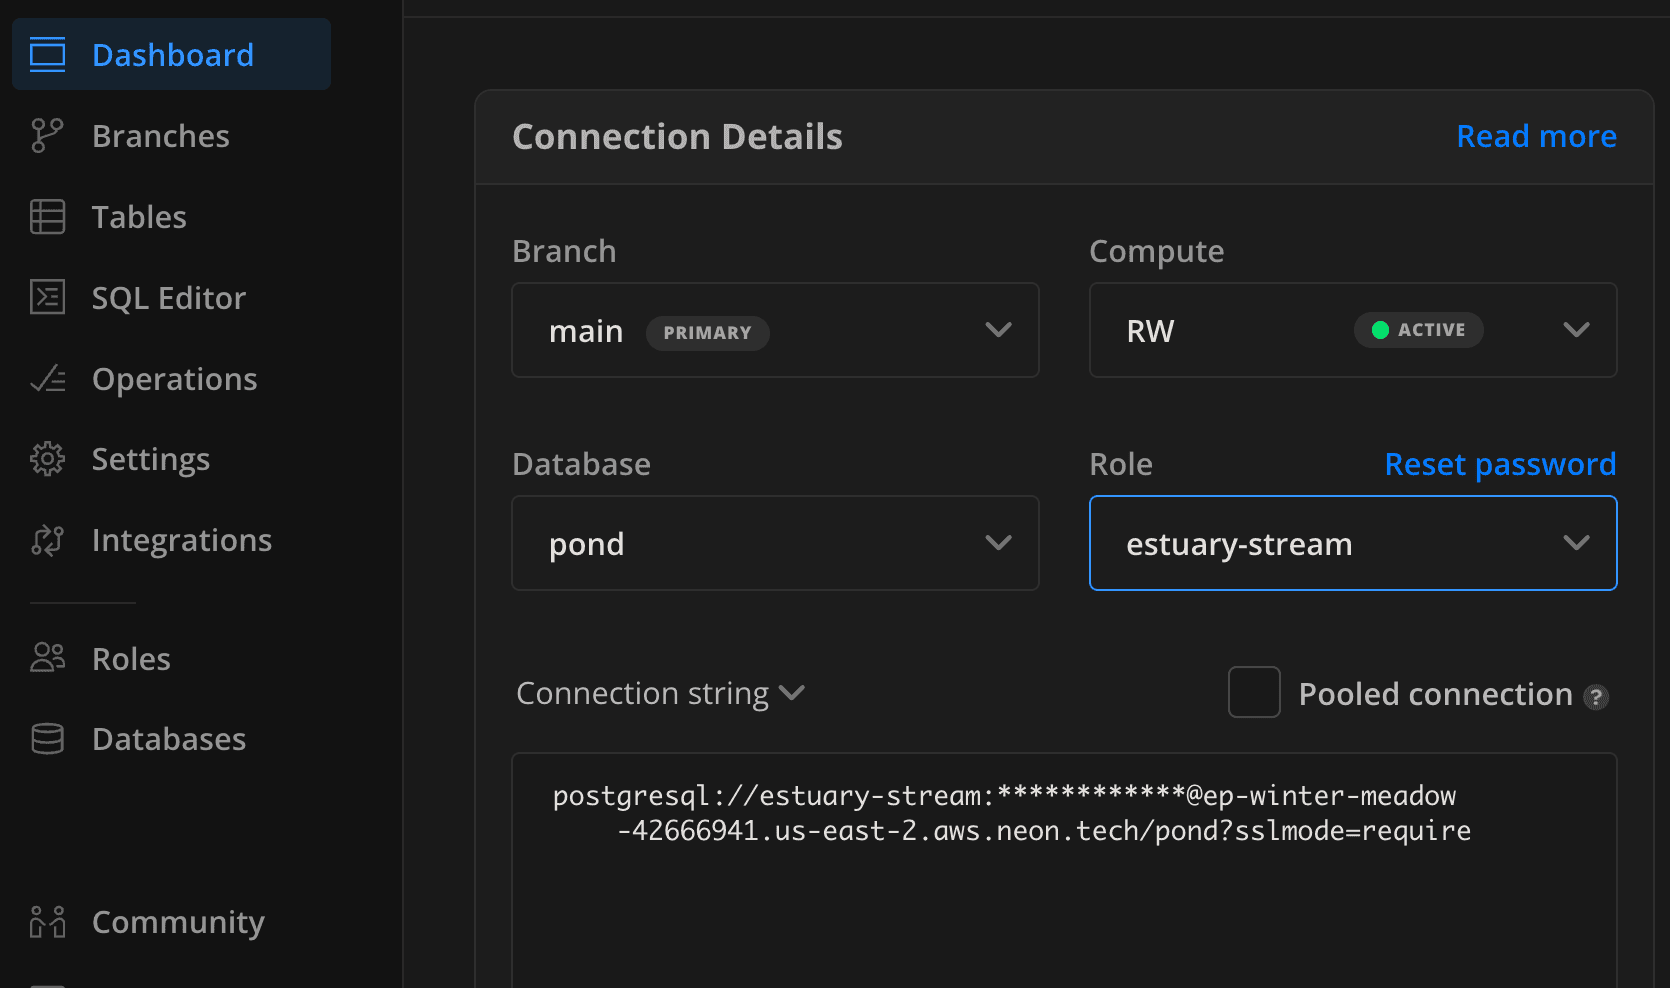Click the Reset password link
The height and width of the screenshot is (988, 1670).
(1499, 463)
